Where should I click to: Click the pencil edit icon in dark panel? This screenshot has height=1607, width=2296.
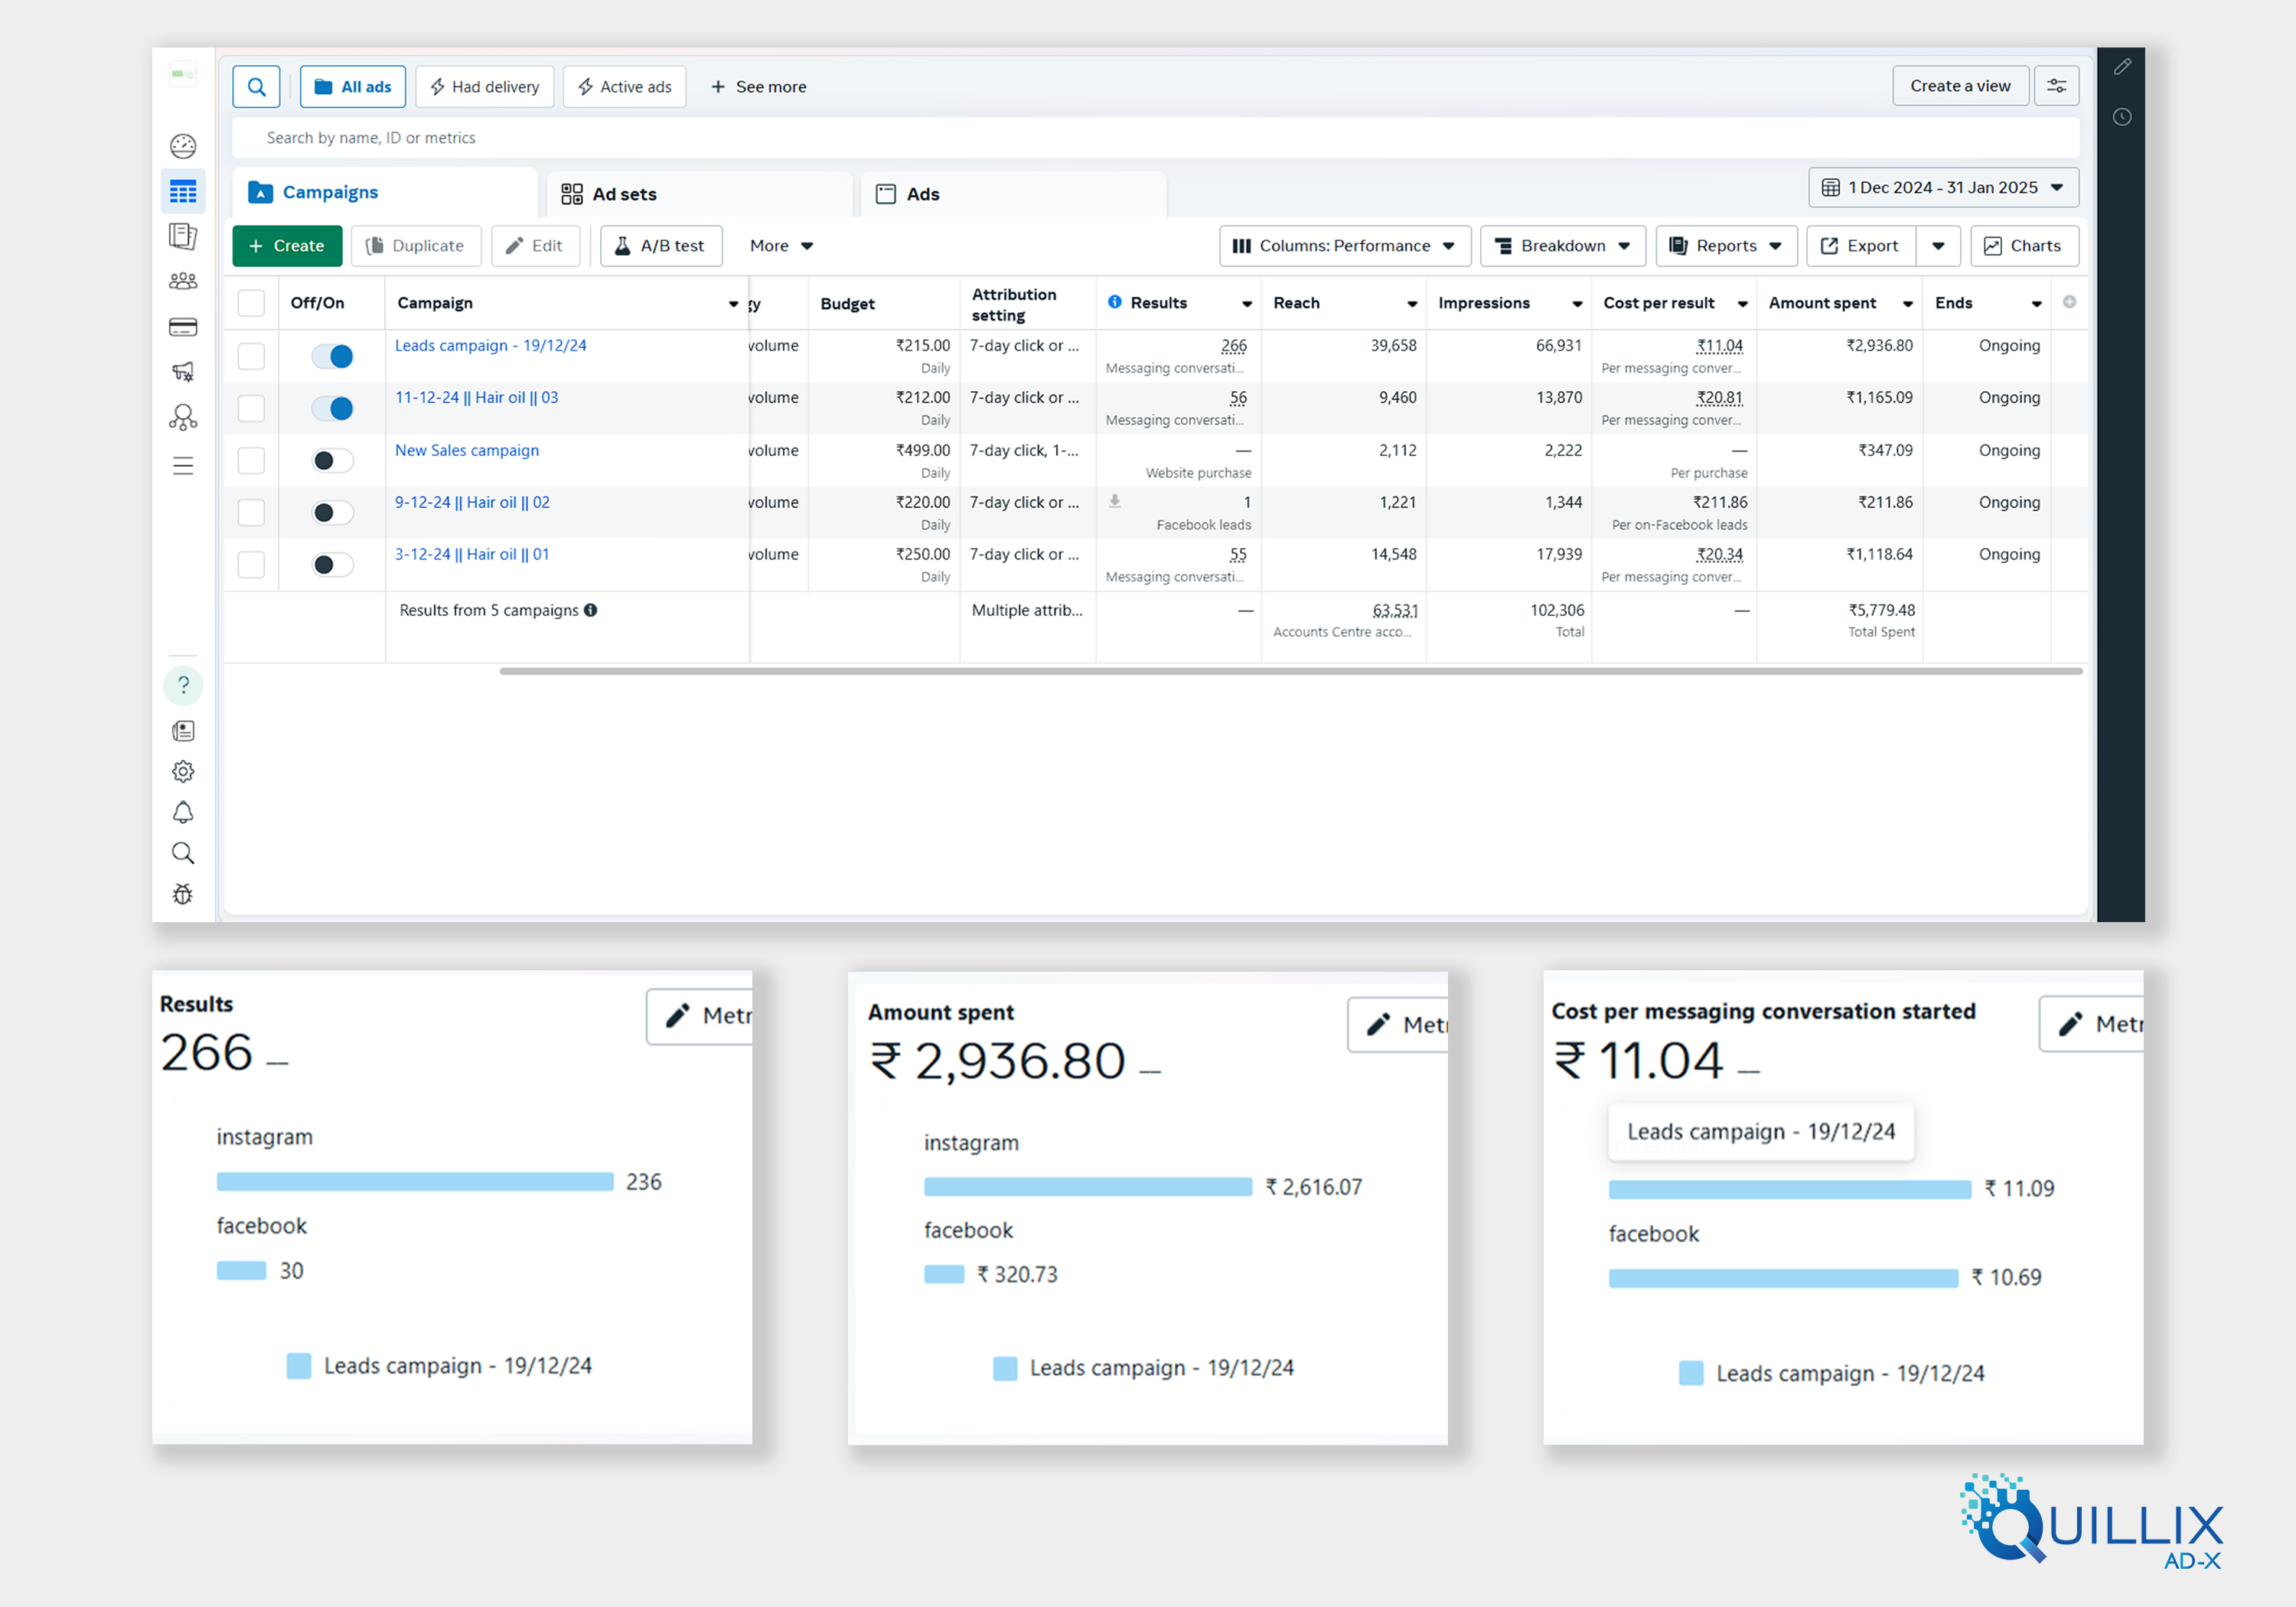tap(2122, 67)
